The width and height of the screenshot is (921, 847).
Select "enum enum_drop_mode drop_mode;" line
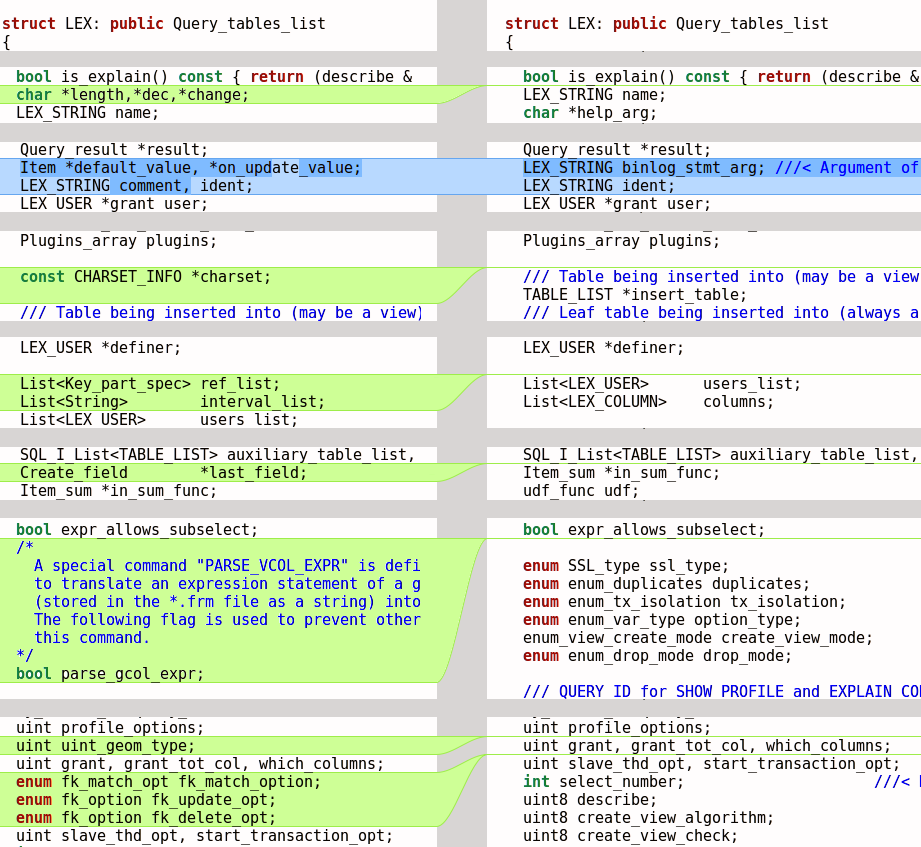point(657,656)
